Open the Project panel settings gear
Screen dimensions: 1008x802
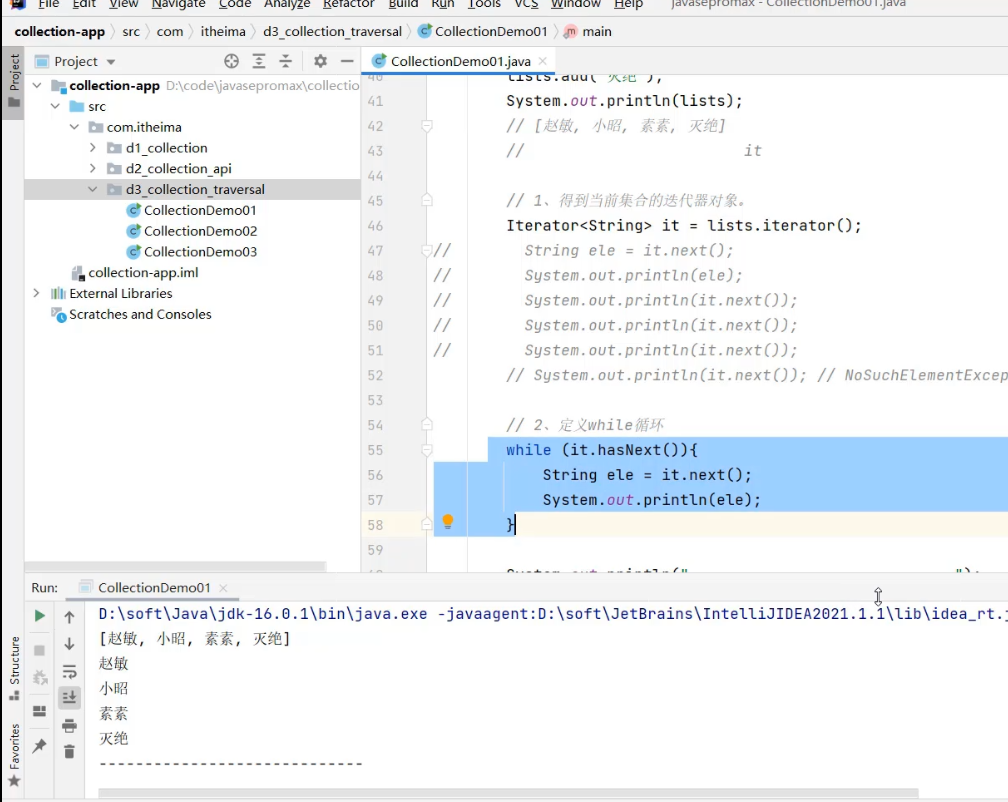[320, 61]
